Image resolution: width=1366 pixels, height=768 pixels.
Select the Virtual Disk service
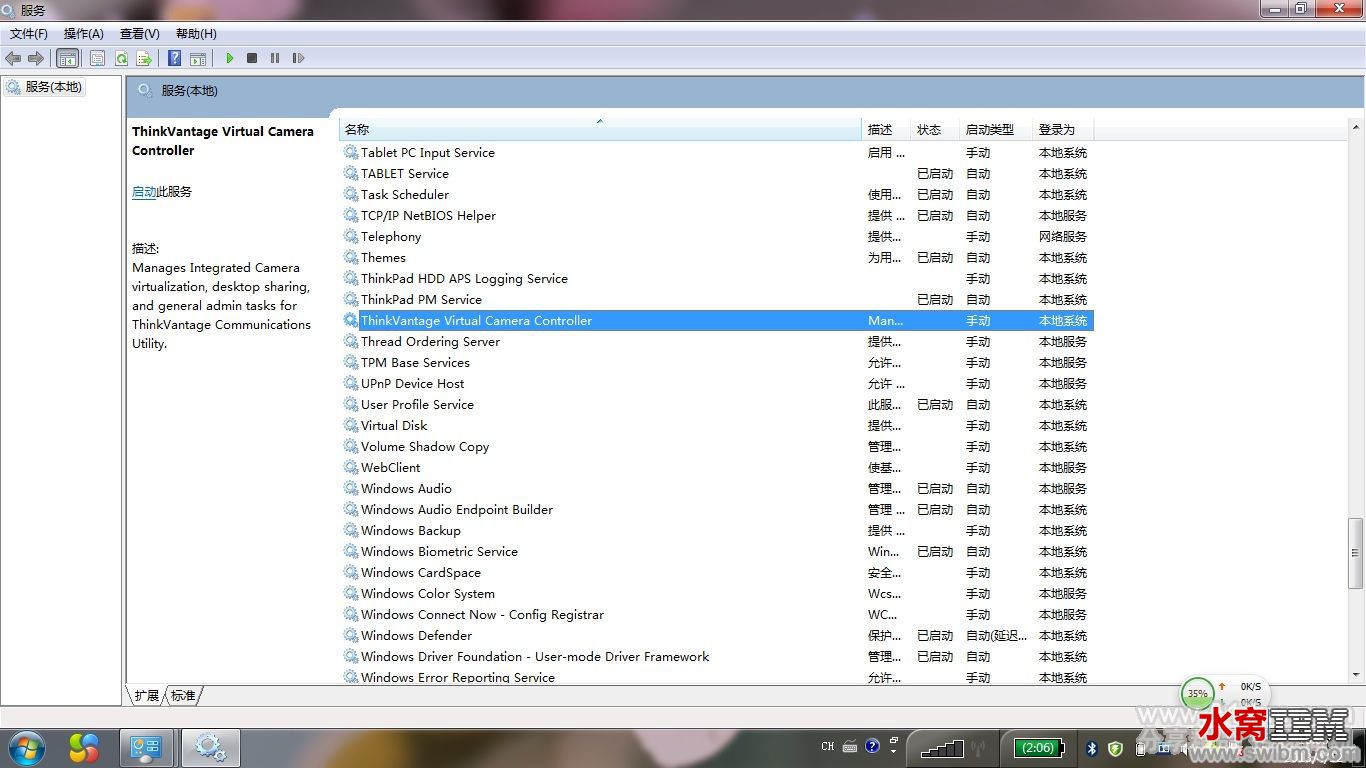[717, 426]
